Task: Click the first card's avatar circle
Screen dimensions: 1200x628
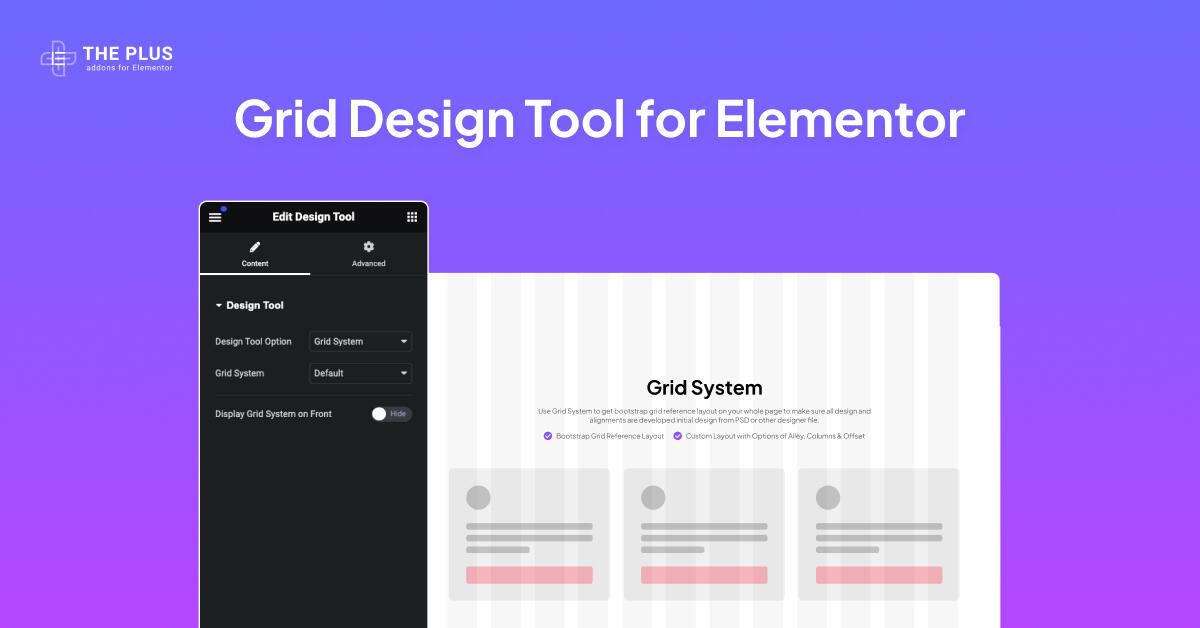Action: click(478, 497)
